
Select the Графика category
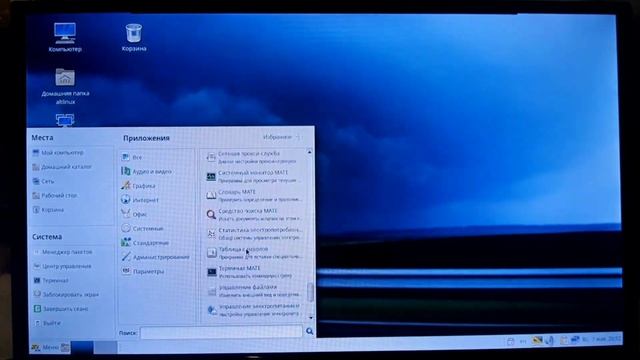pos(138,186)
